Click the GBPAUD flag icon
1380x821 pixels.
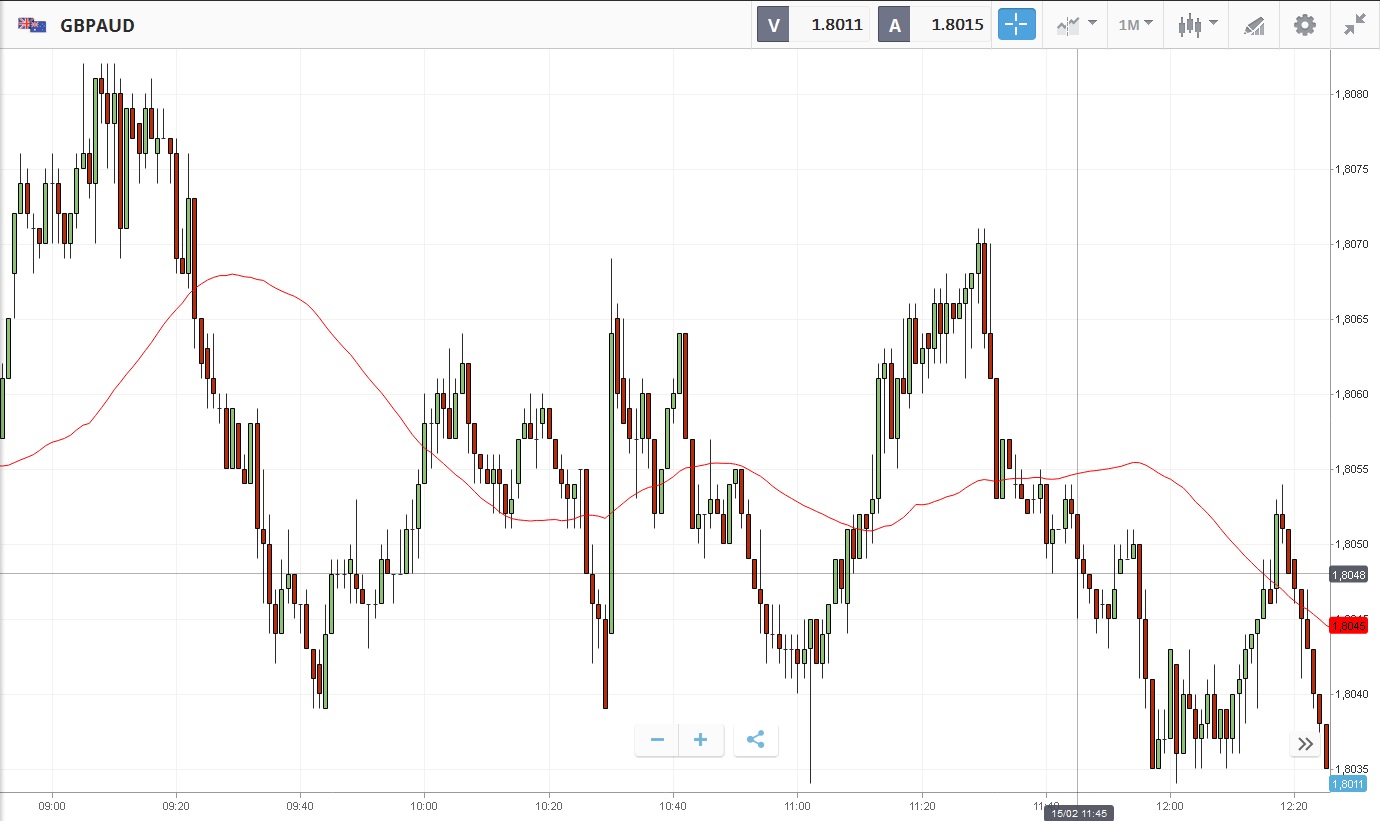[x=32, y=25]
